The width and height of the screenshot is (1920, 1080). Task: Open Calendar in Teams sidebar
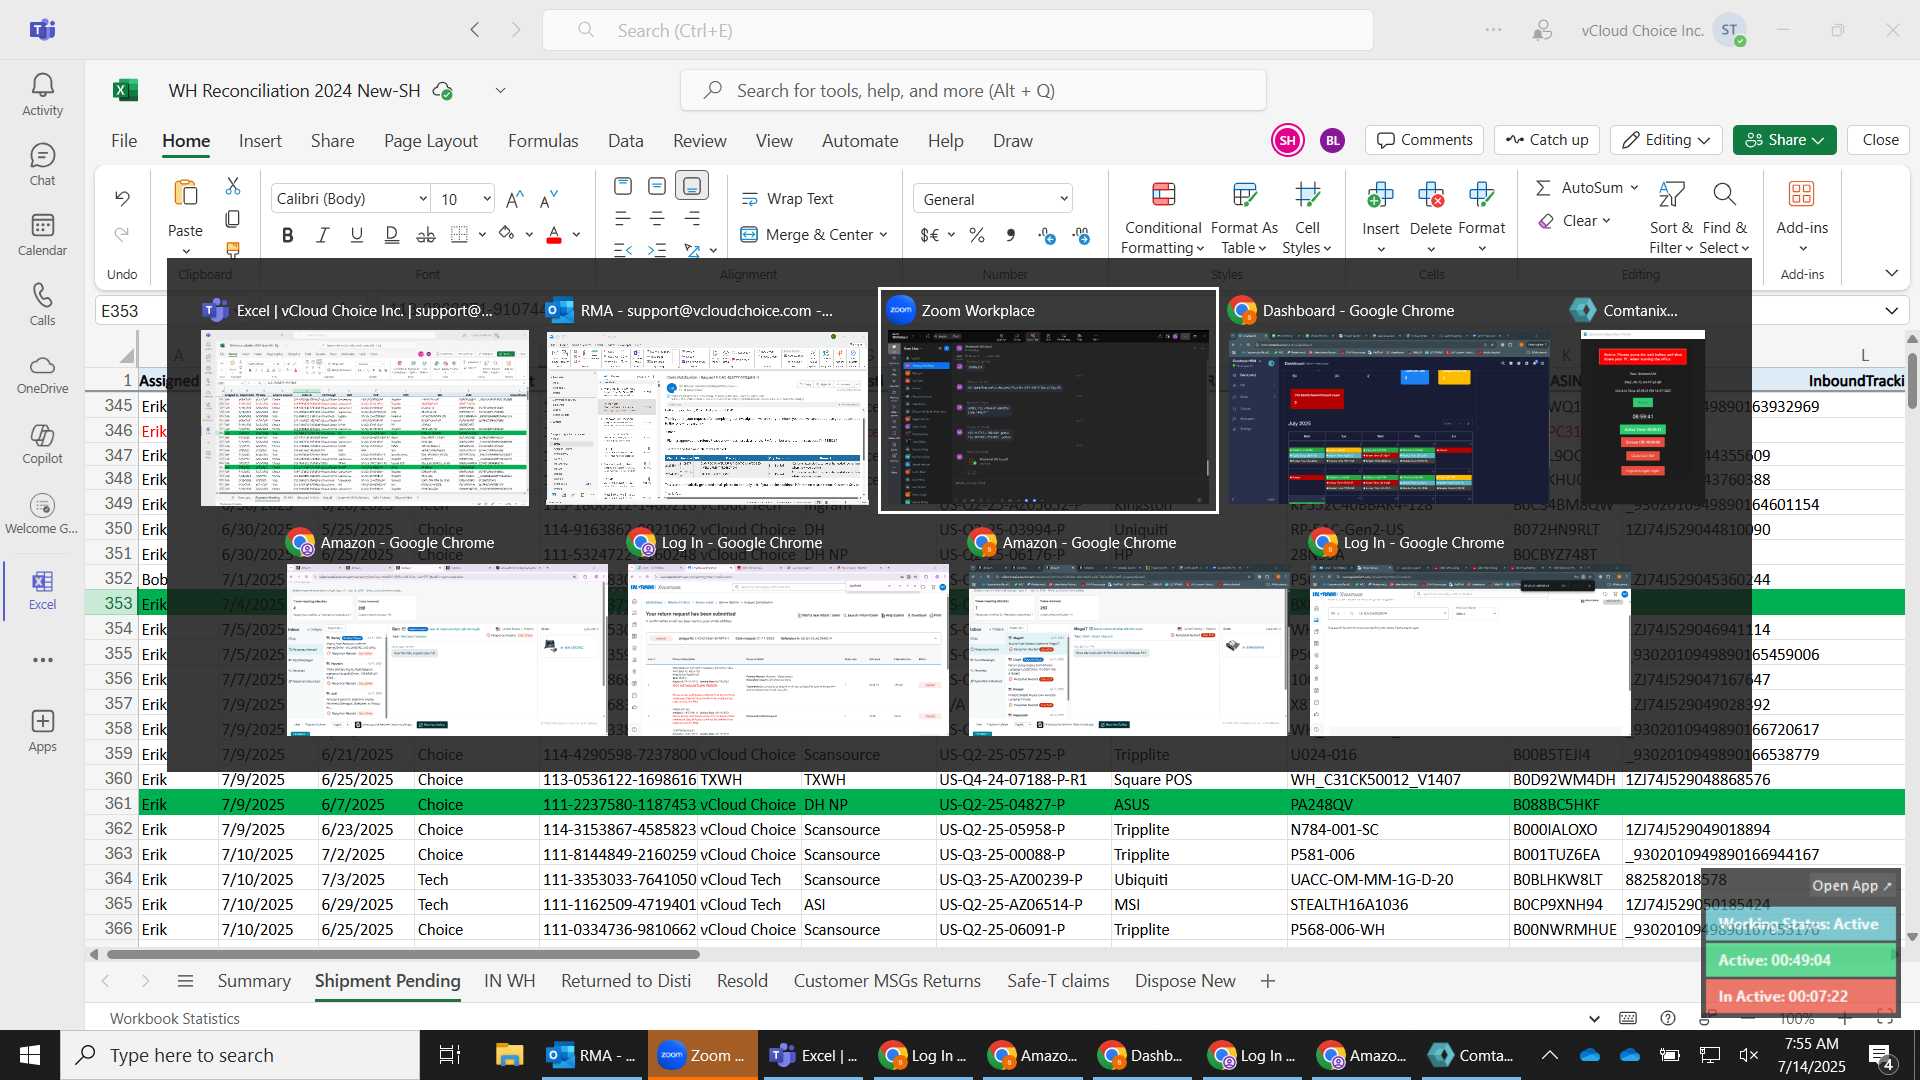tap(42, 235)
